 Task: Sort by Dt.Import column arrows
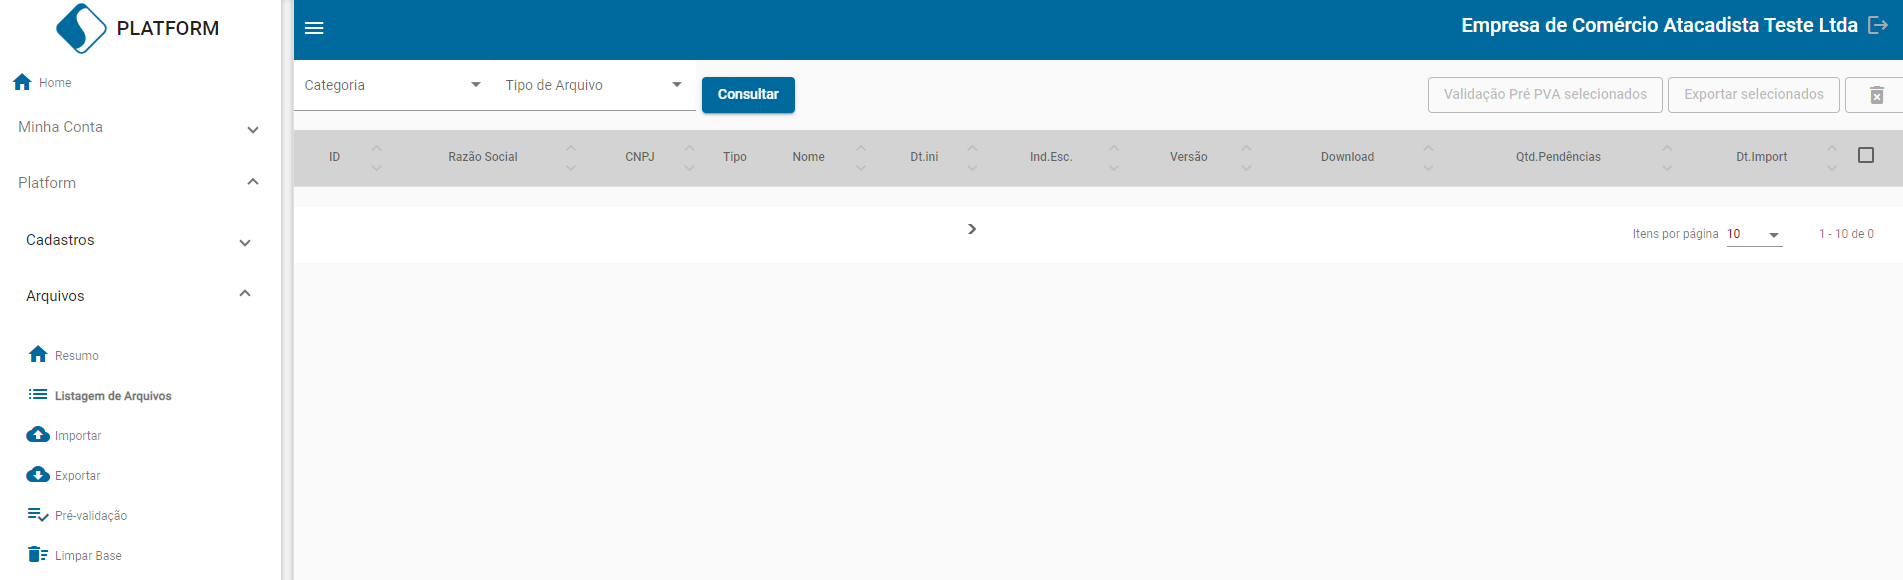pyautogui.click(x=1832, y=157)
